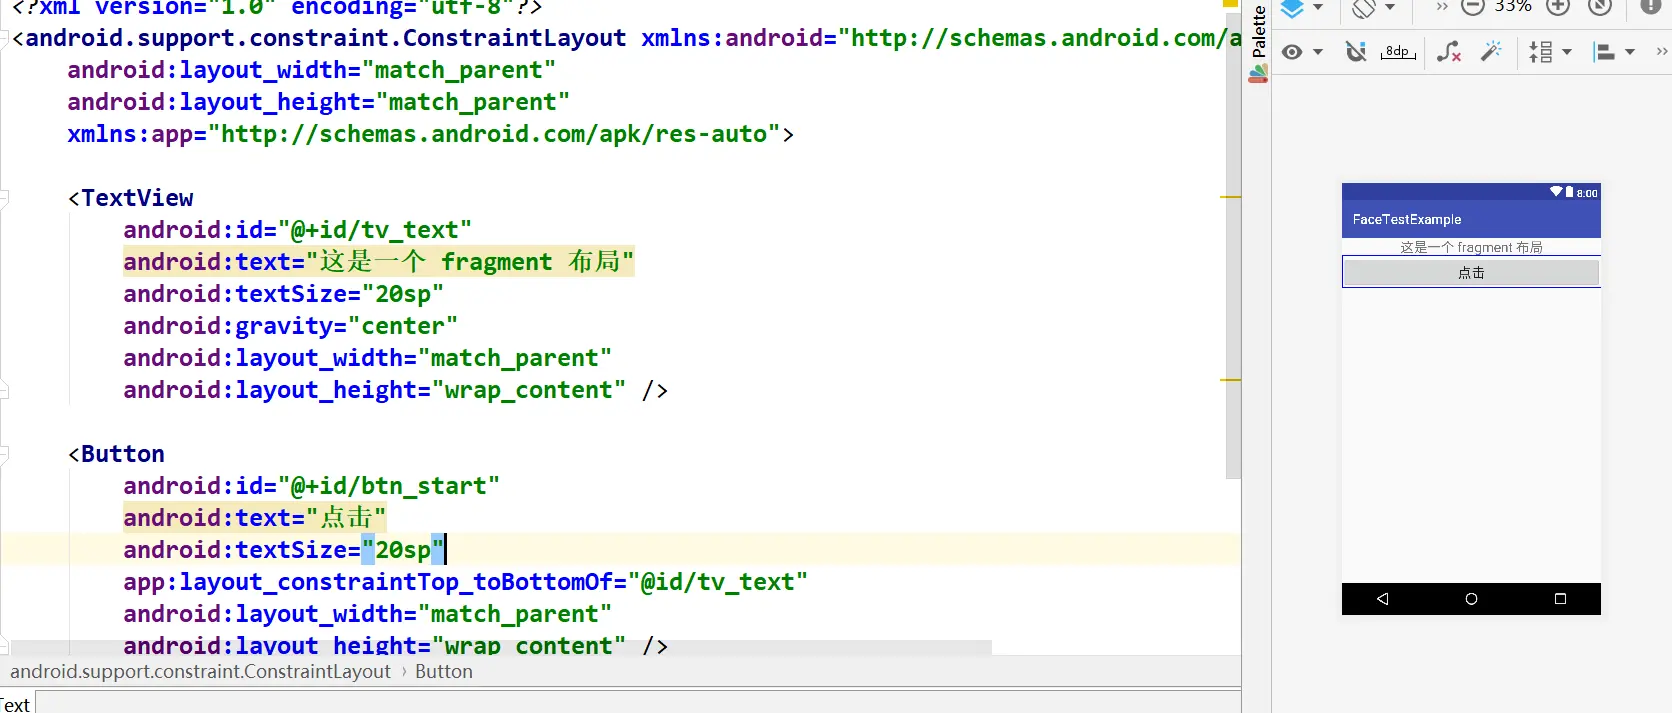Image resolution: width=1672 pixels, height=713 pixels.
Task: Click the warning stripe mark beside TextView line
Action: pos(1230,197)
